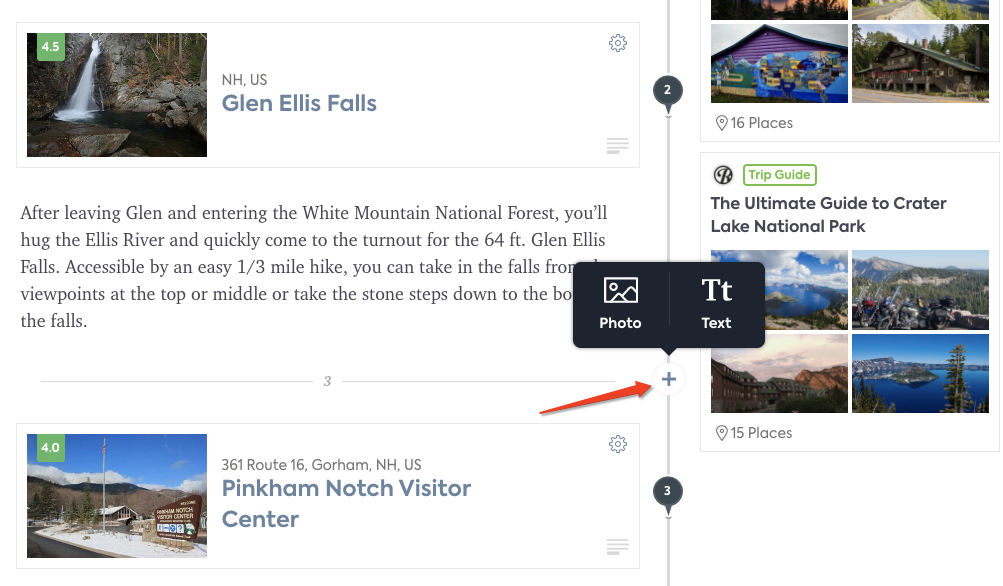Click the Trip Guide badge

779,175
